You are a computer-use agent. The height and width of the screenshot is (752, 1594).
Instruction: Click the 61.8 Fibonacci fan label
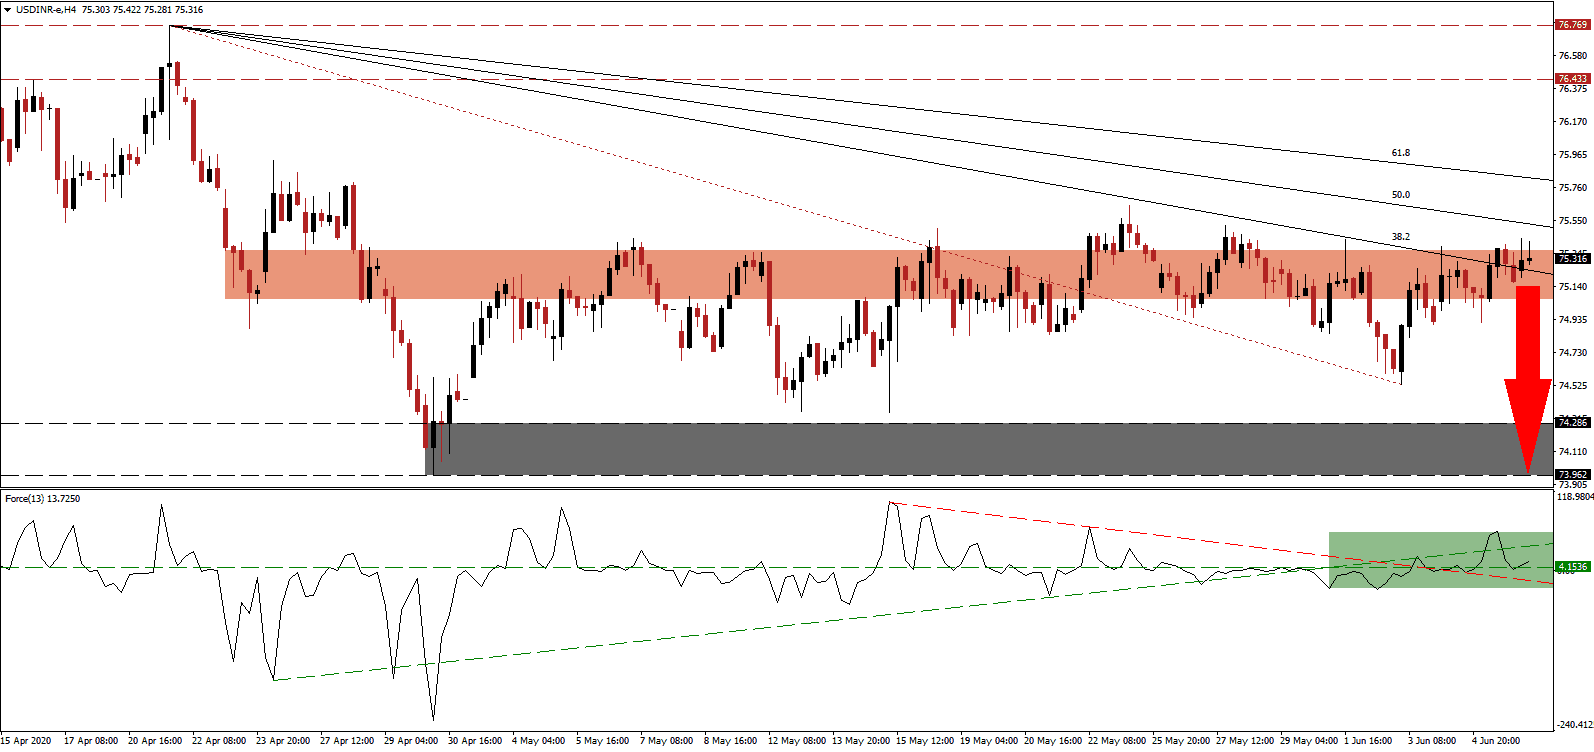(1400, 153)
